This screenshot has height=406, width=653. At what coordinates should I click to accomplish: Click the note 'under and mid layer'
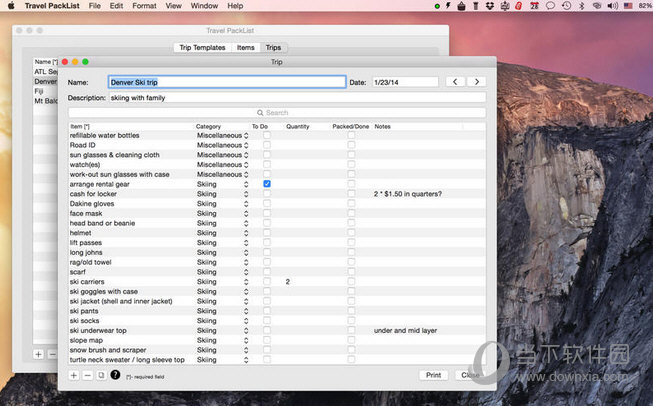pyautogui.click(x=405, y=330)
